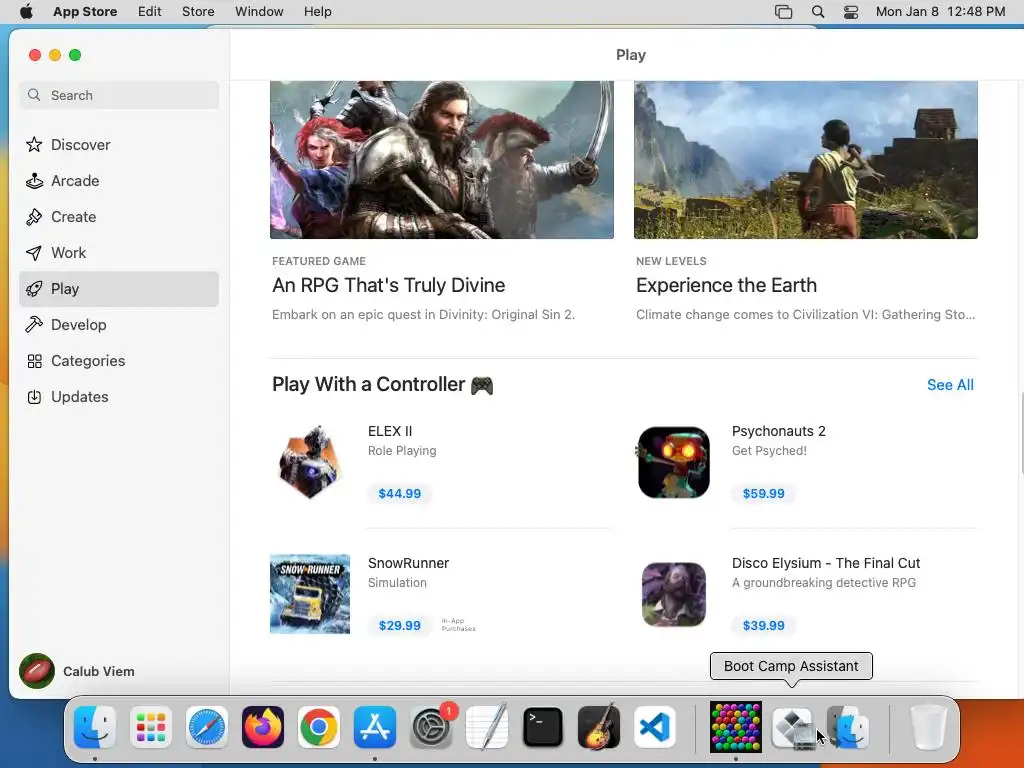Click Experience the Earth headline

pyautogui.click(x=726, y=285)
